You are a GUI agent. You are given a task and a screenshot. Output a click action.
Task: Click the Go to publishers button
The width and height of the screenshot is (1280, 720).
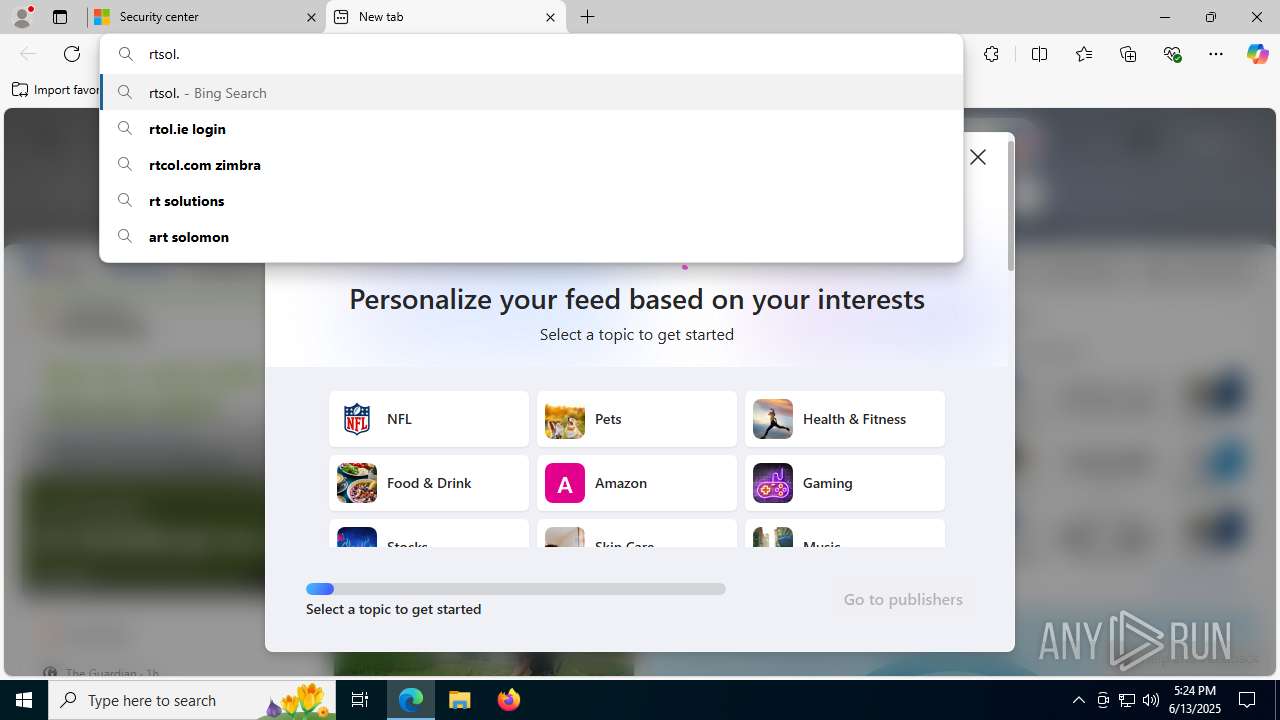[x=903, y=599]
